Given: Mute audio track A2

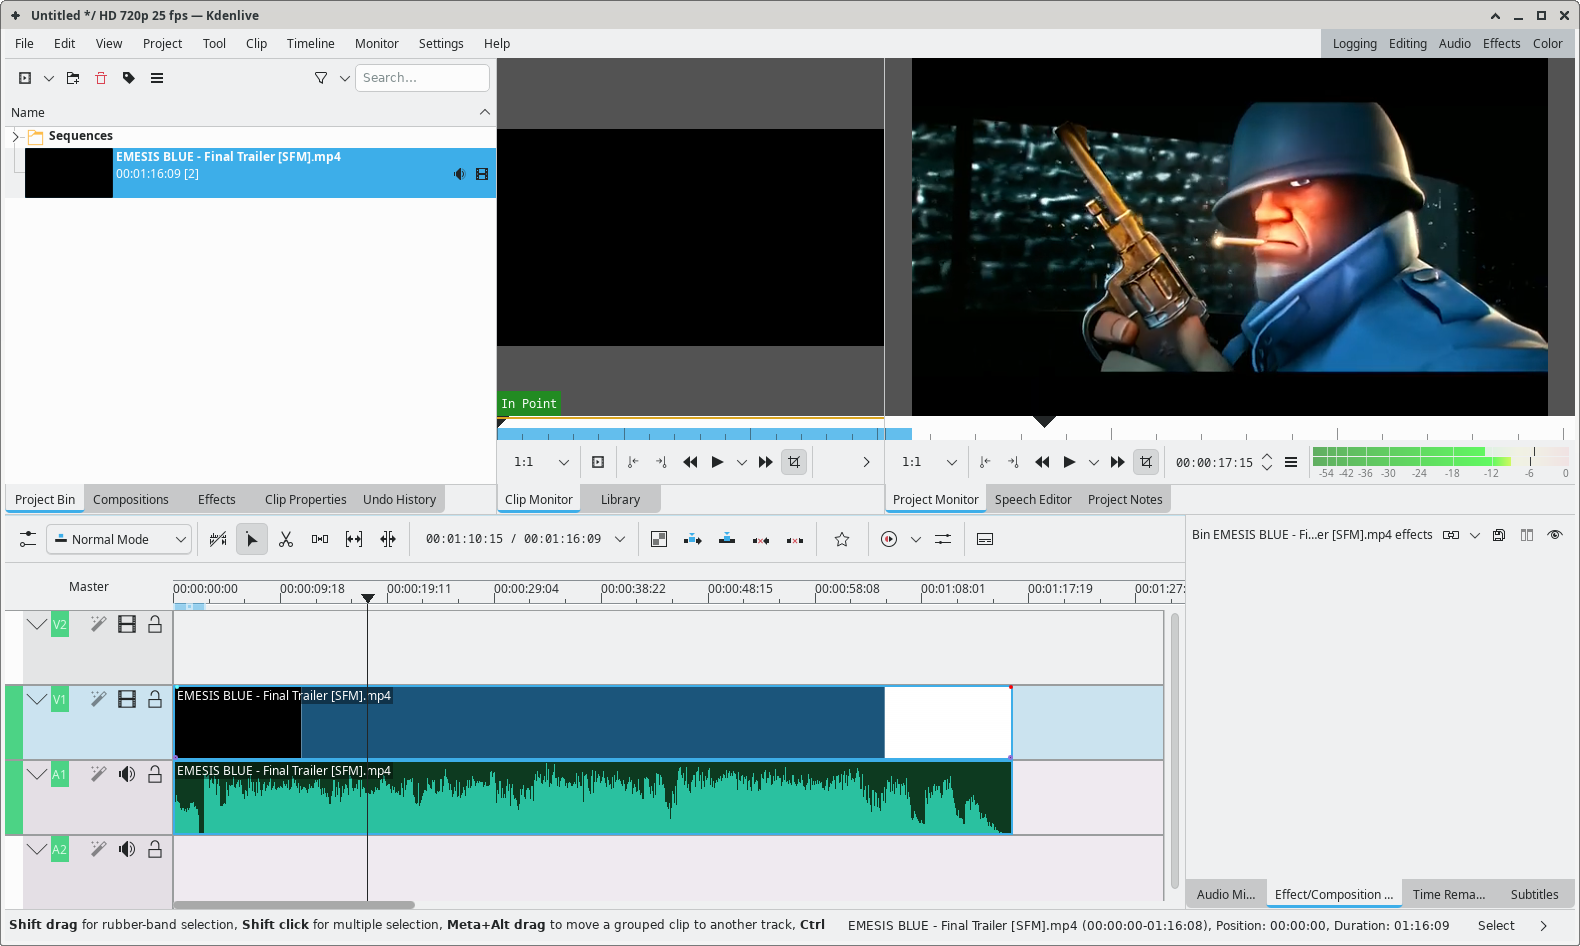Looking at the screenshot, I should pos(127,849).
